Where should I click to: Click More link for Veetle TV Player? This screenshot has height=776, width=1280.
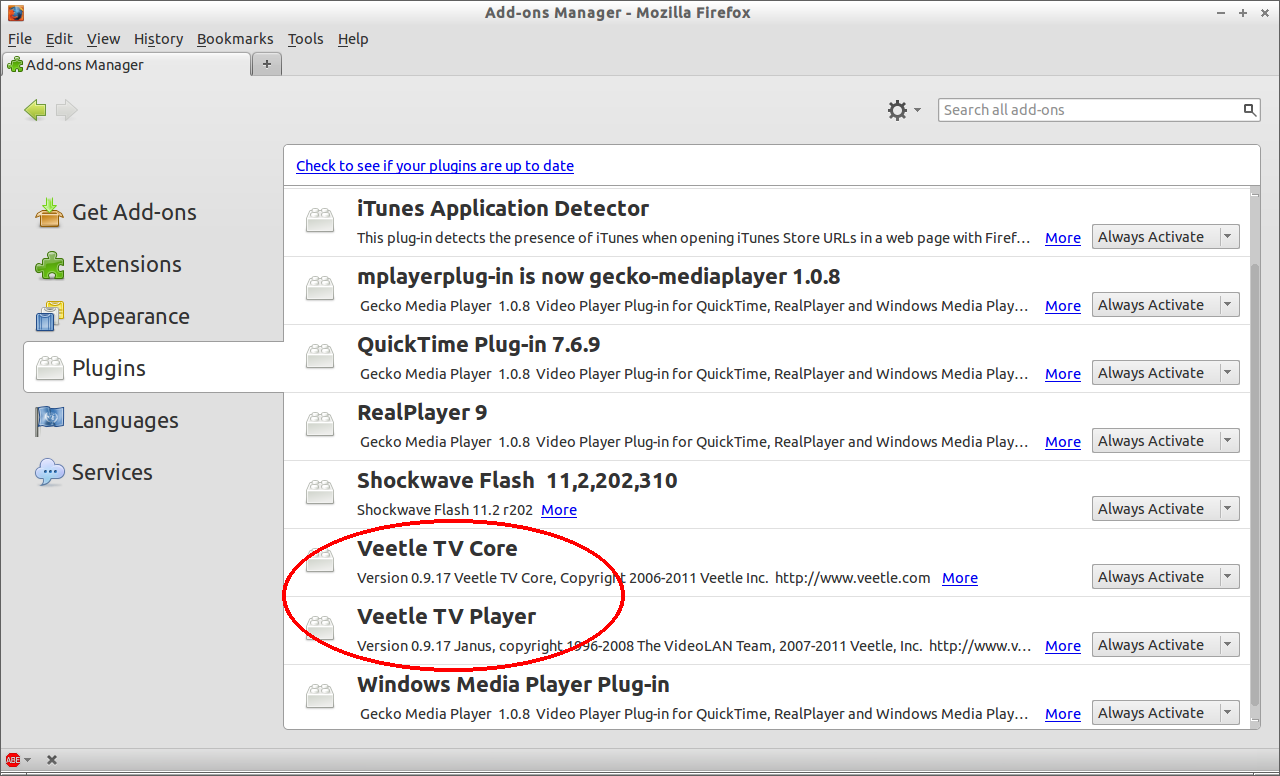pyautogui.click(x=1063, y=646)
